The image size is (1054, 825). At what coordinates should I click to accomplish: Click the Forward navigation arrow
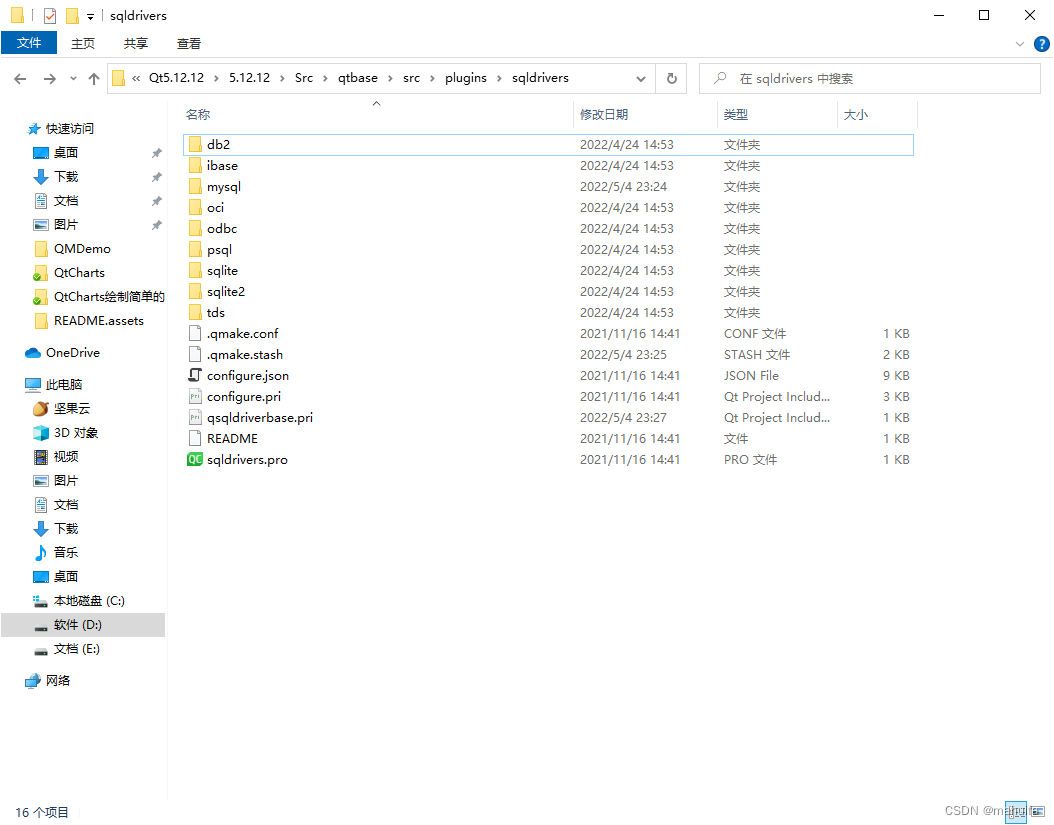tap(50, 79)
